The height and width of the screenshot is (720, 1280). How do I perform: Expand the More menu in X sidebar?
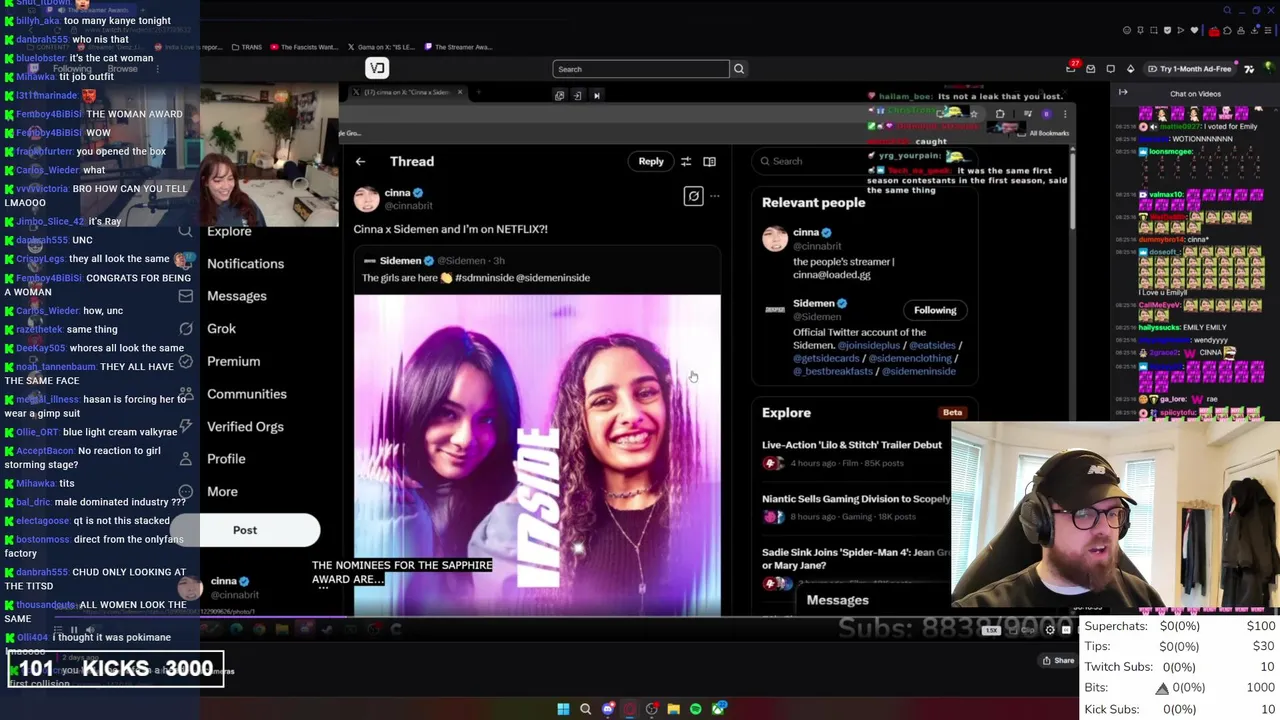222,491
